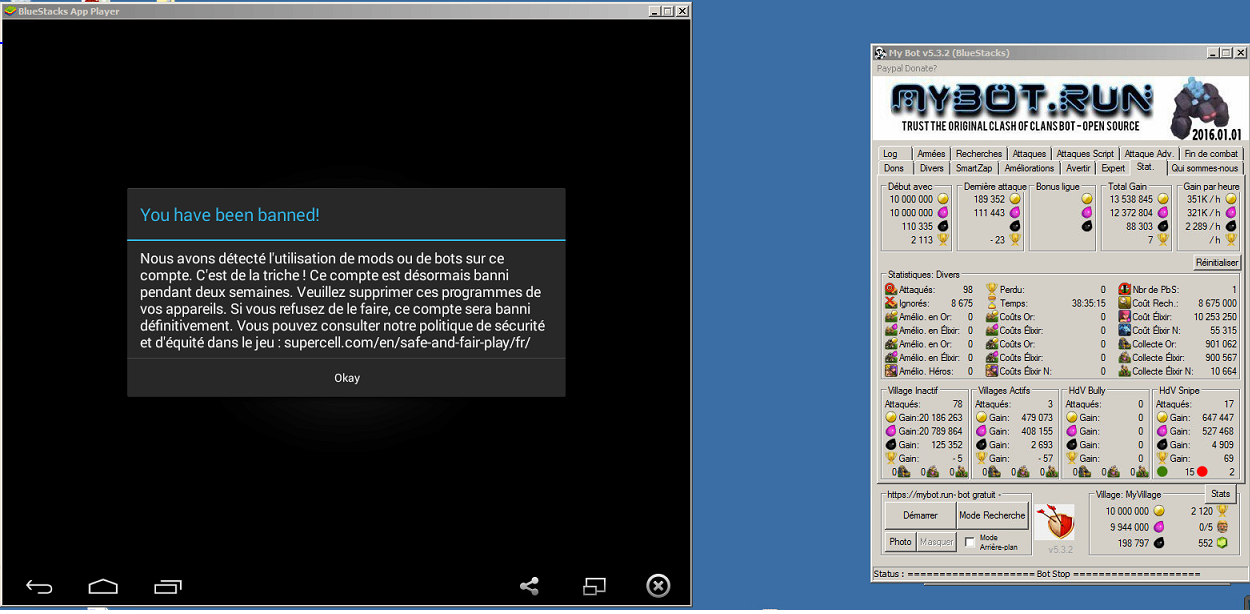Click the red circle in HdV Snipe
This screenshot has width=1250, height=614.
[1202, 472]
